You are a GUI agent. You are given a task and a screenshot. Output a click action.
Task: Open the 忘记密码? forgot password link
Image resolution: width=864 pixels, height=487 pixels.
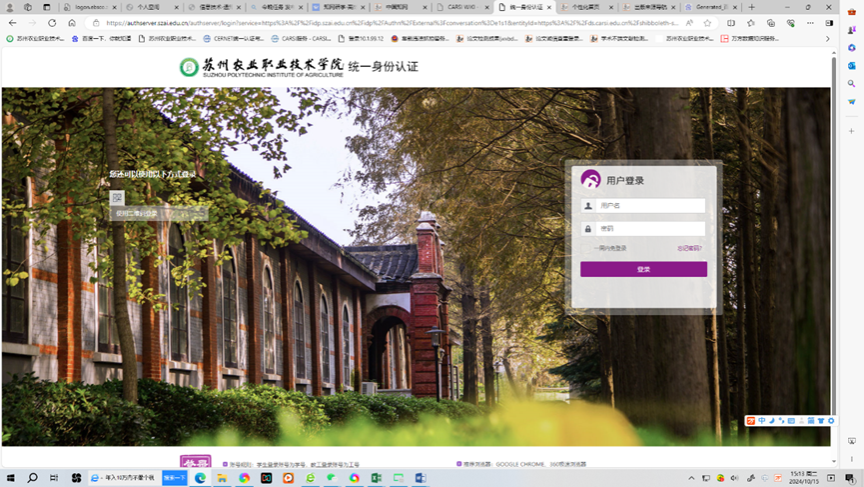click(x=689, y=248)
